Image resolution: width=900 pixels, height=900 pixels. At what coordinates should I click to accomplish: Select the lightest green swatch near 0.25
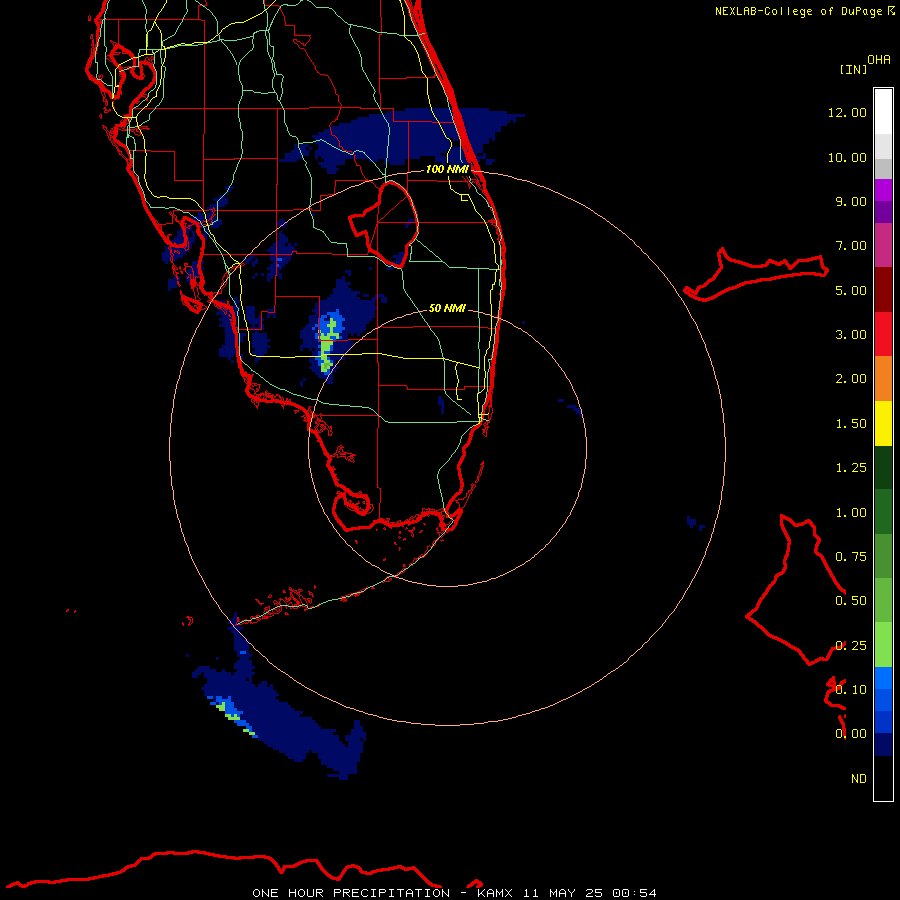pyautogui.click(x=883, y=645)
